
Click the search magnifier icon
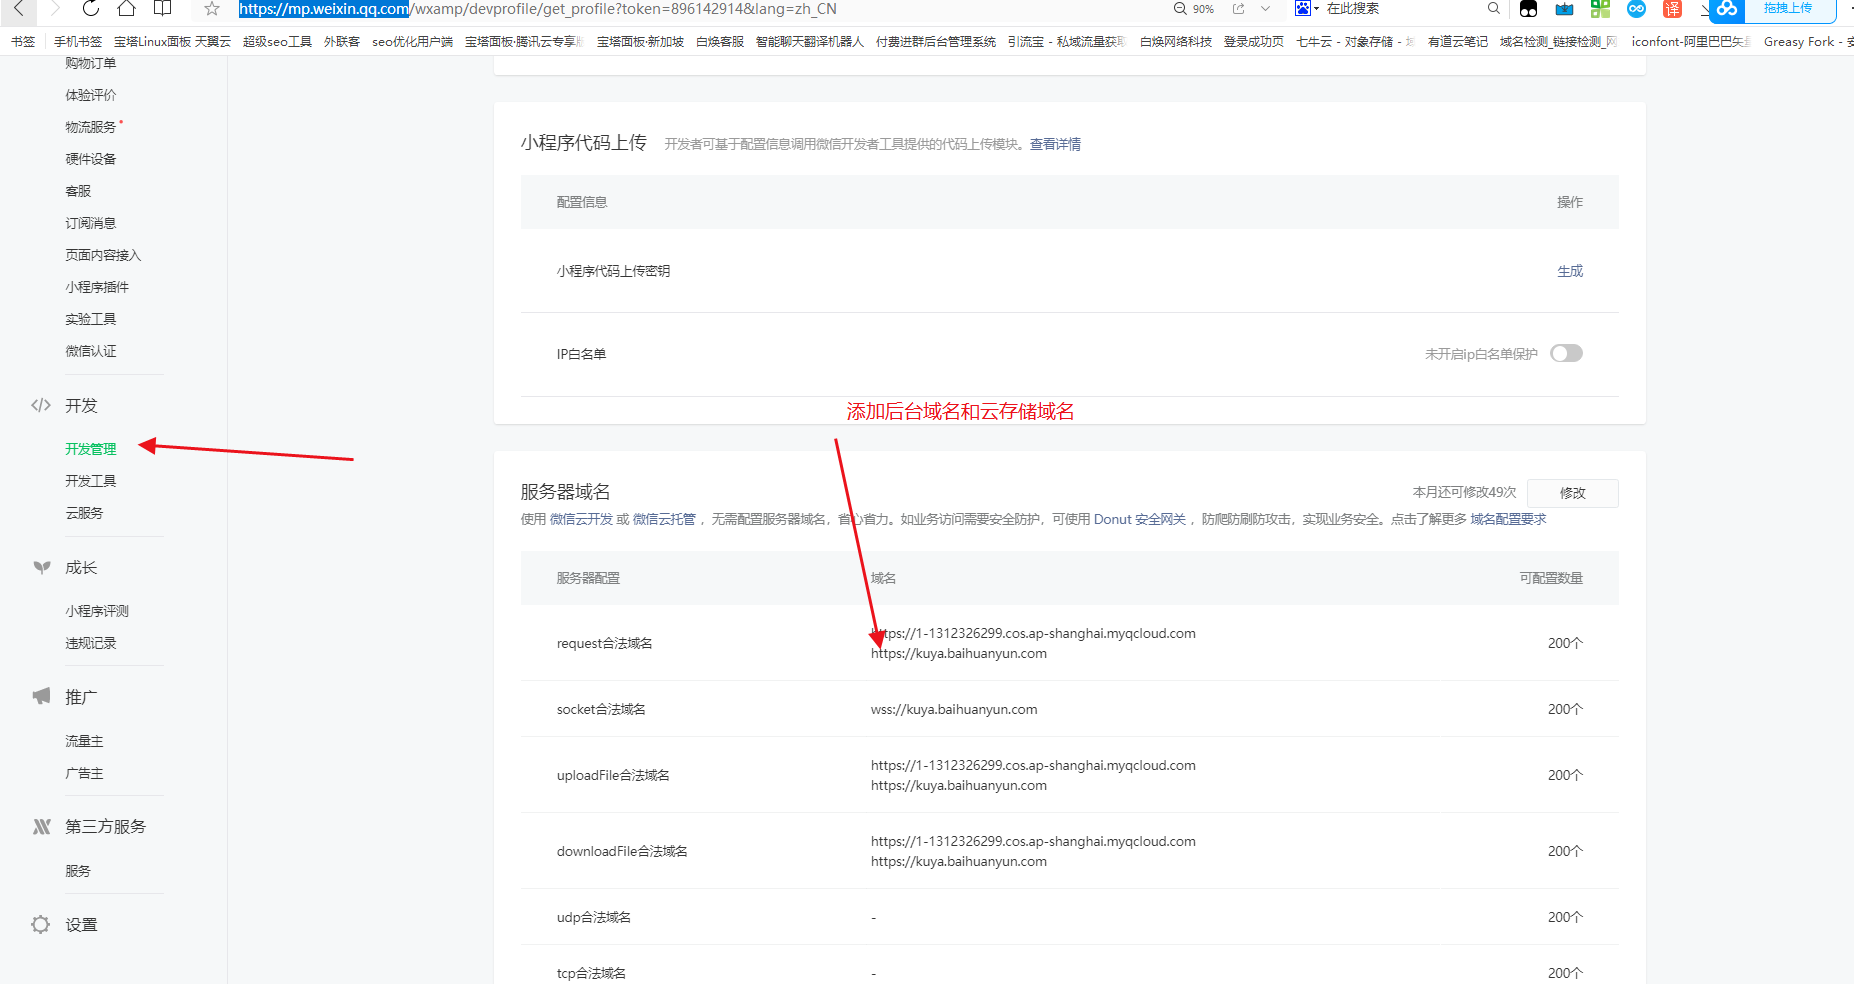[x=1494, y=8]
